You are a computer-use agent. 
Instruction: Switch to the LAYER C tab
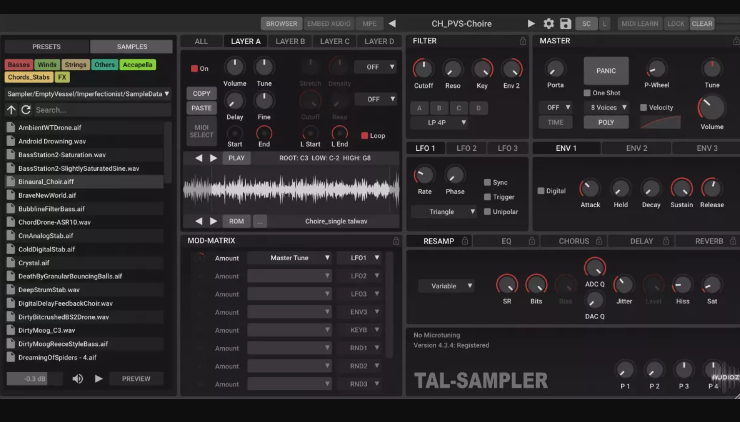point(335,41)
